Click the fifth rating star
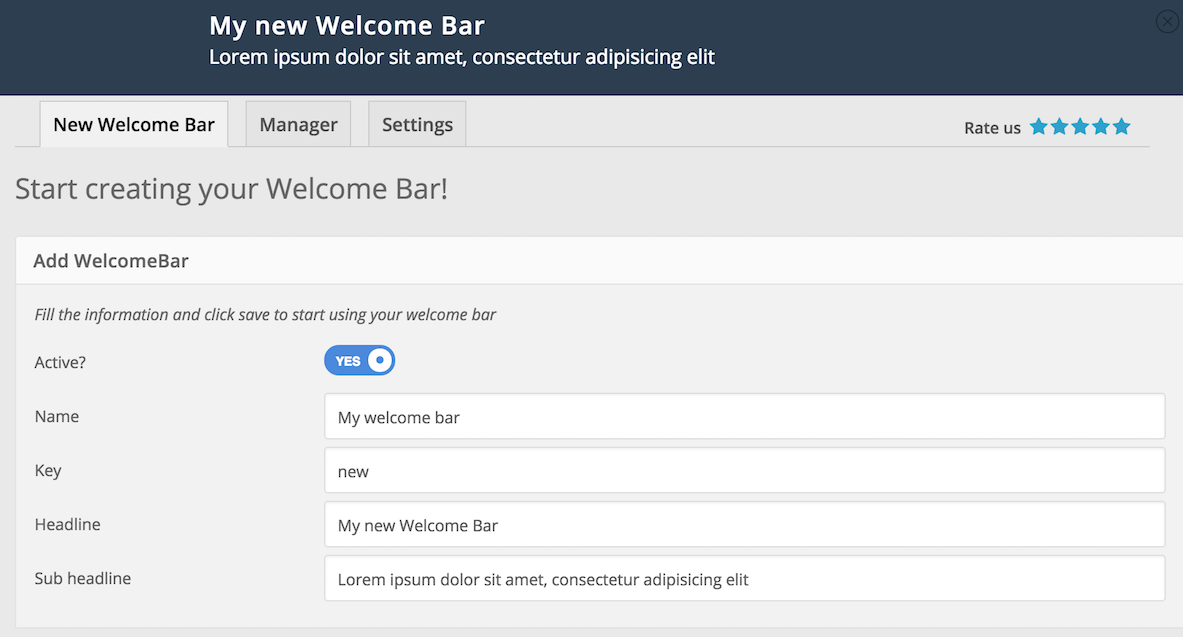This screenshot has width=1183, height=637. coord(1121,127)
